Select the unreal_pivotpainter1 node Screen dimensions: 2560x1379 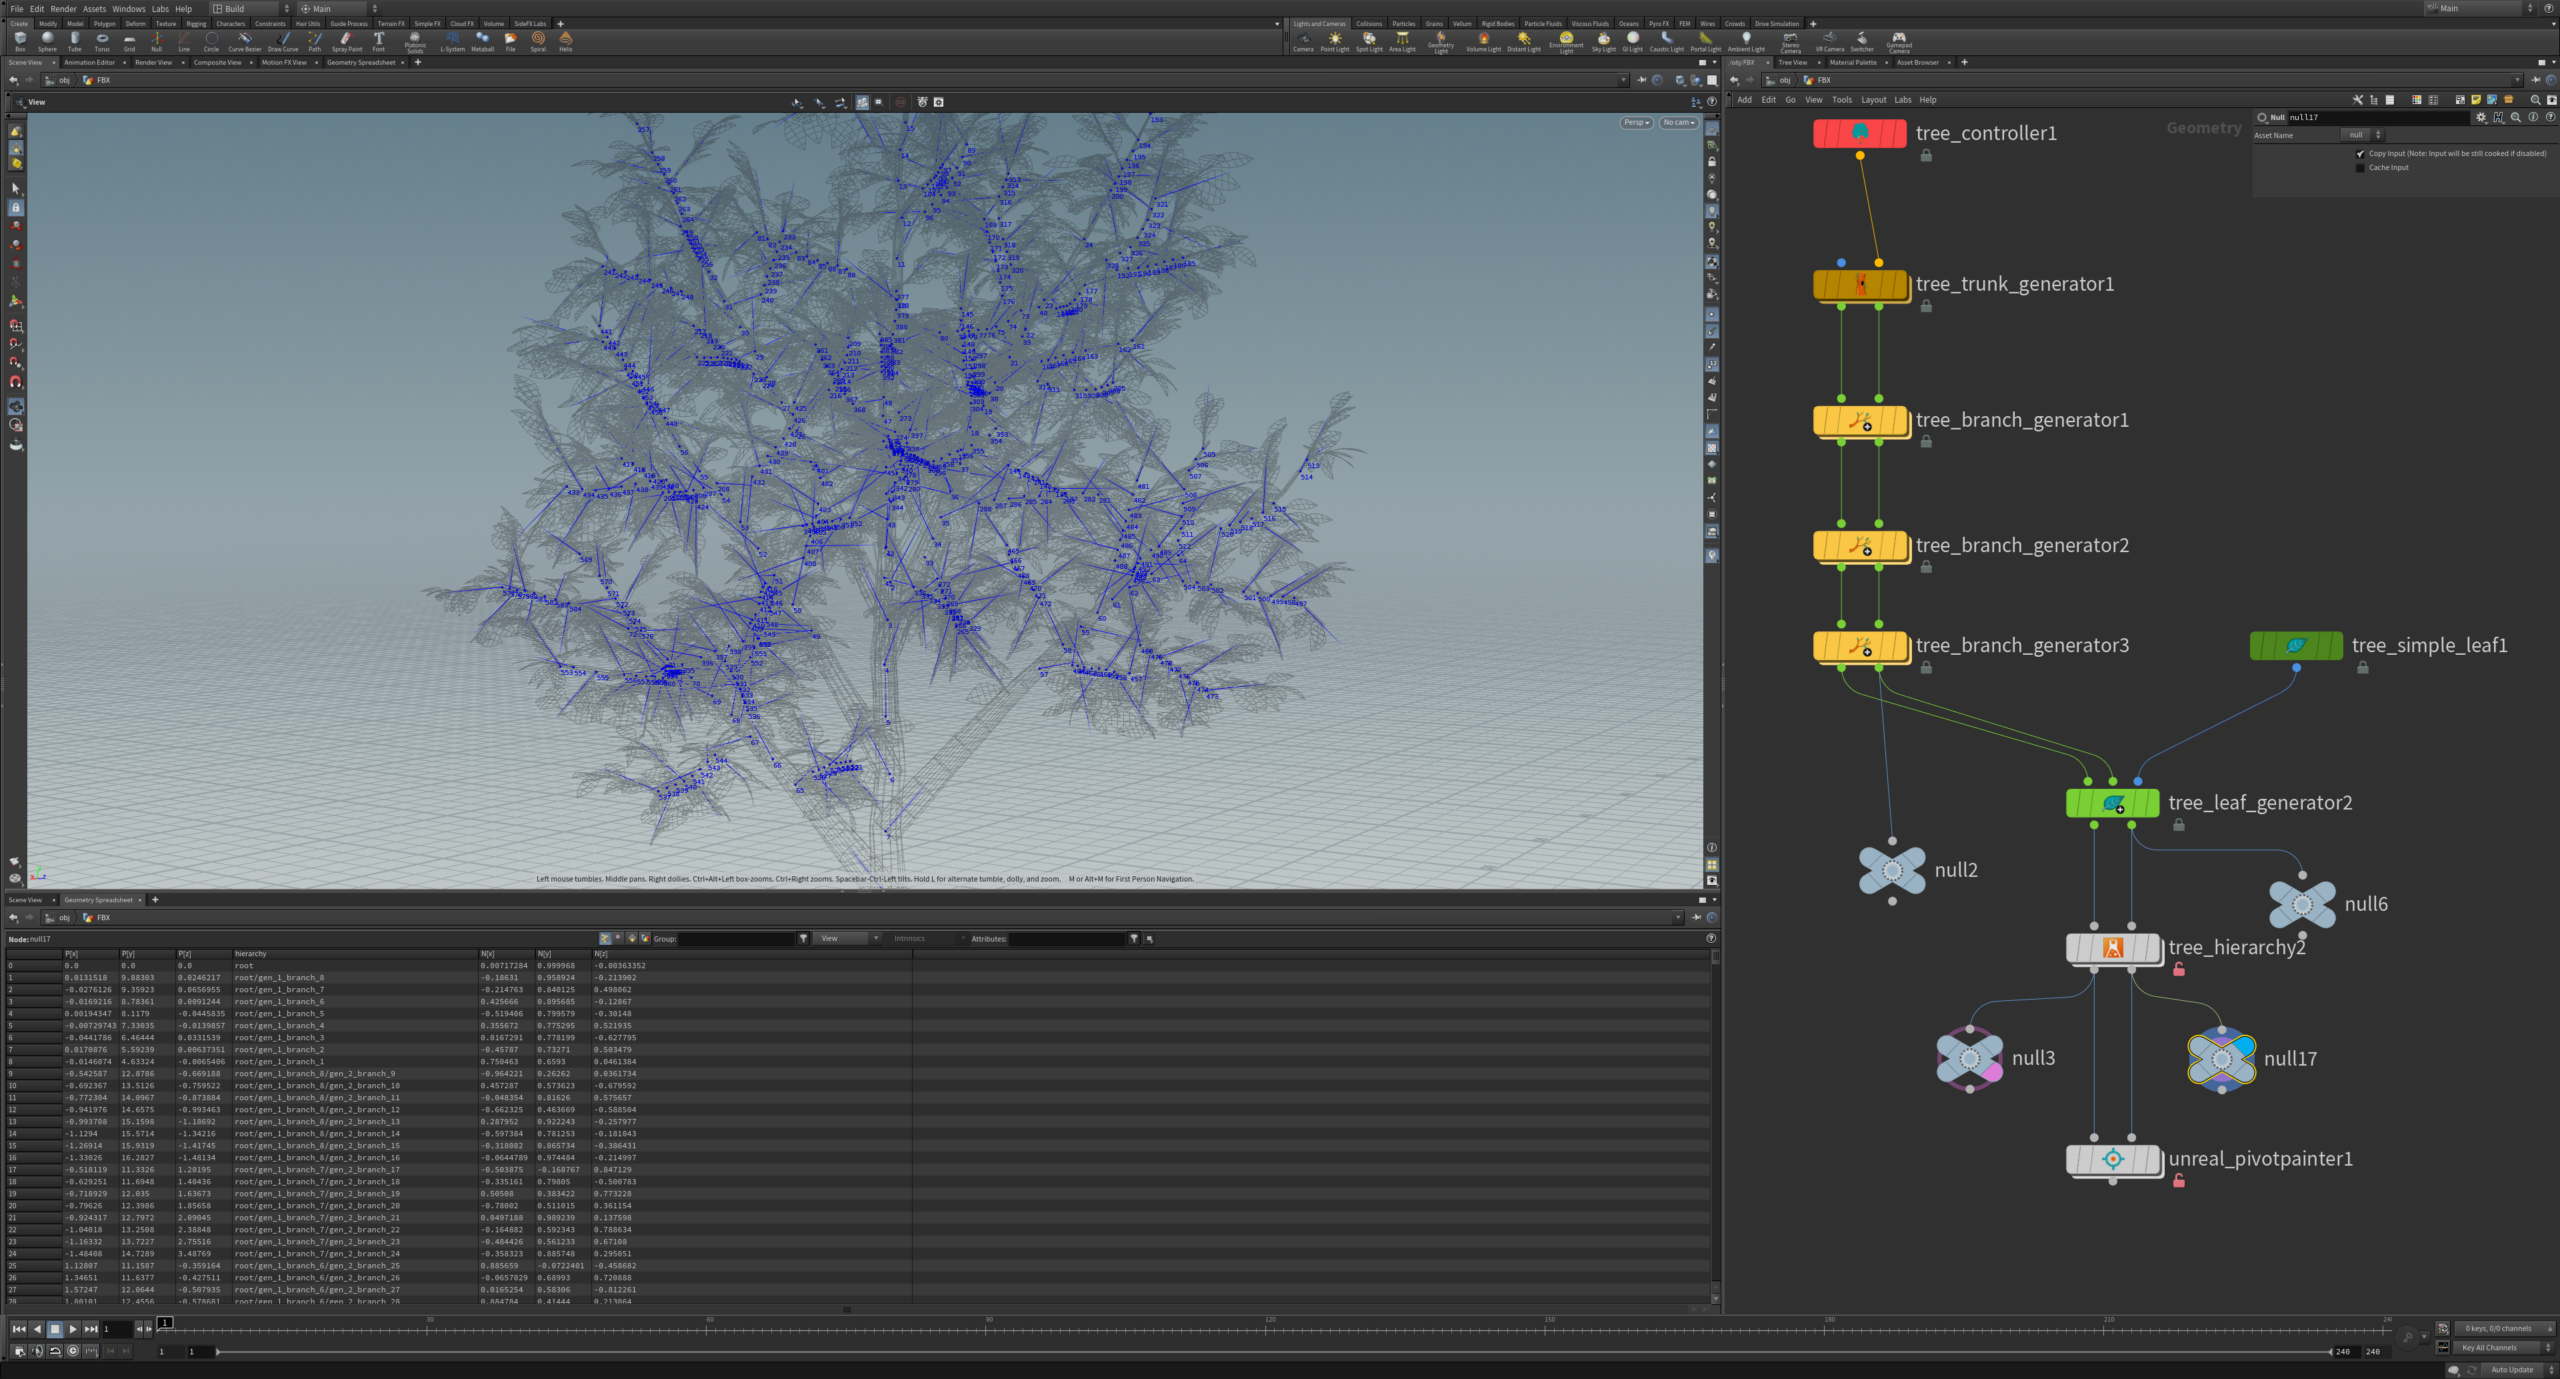point(2112,1159)
